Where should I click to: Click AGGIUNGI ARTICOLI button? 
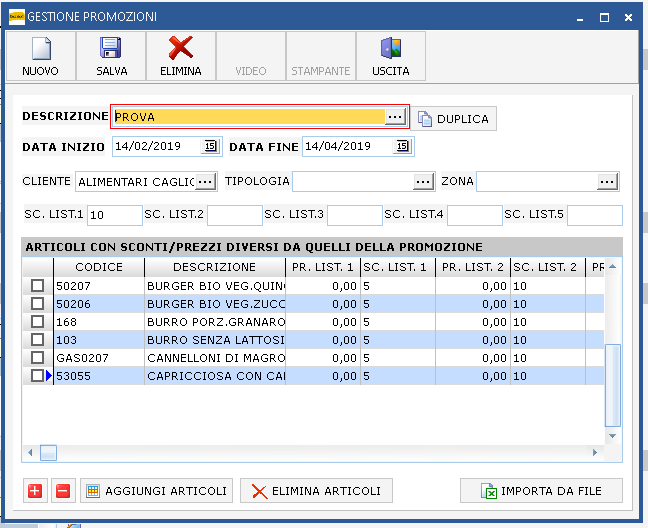coord(157,491)
